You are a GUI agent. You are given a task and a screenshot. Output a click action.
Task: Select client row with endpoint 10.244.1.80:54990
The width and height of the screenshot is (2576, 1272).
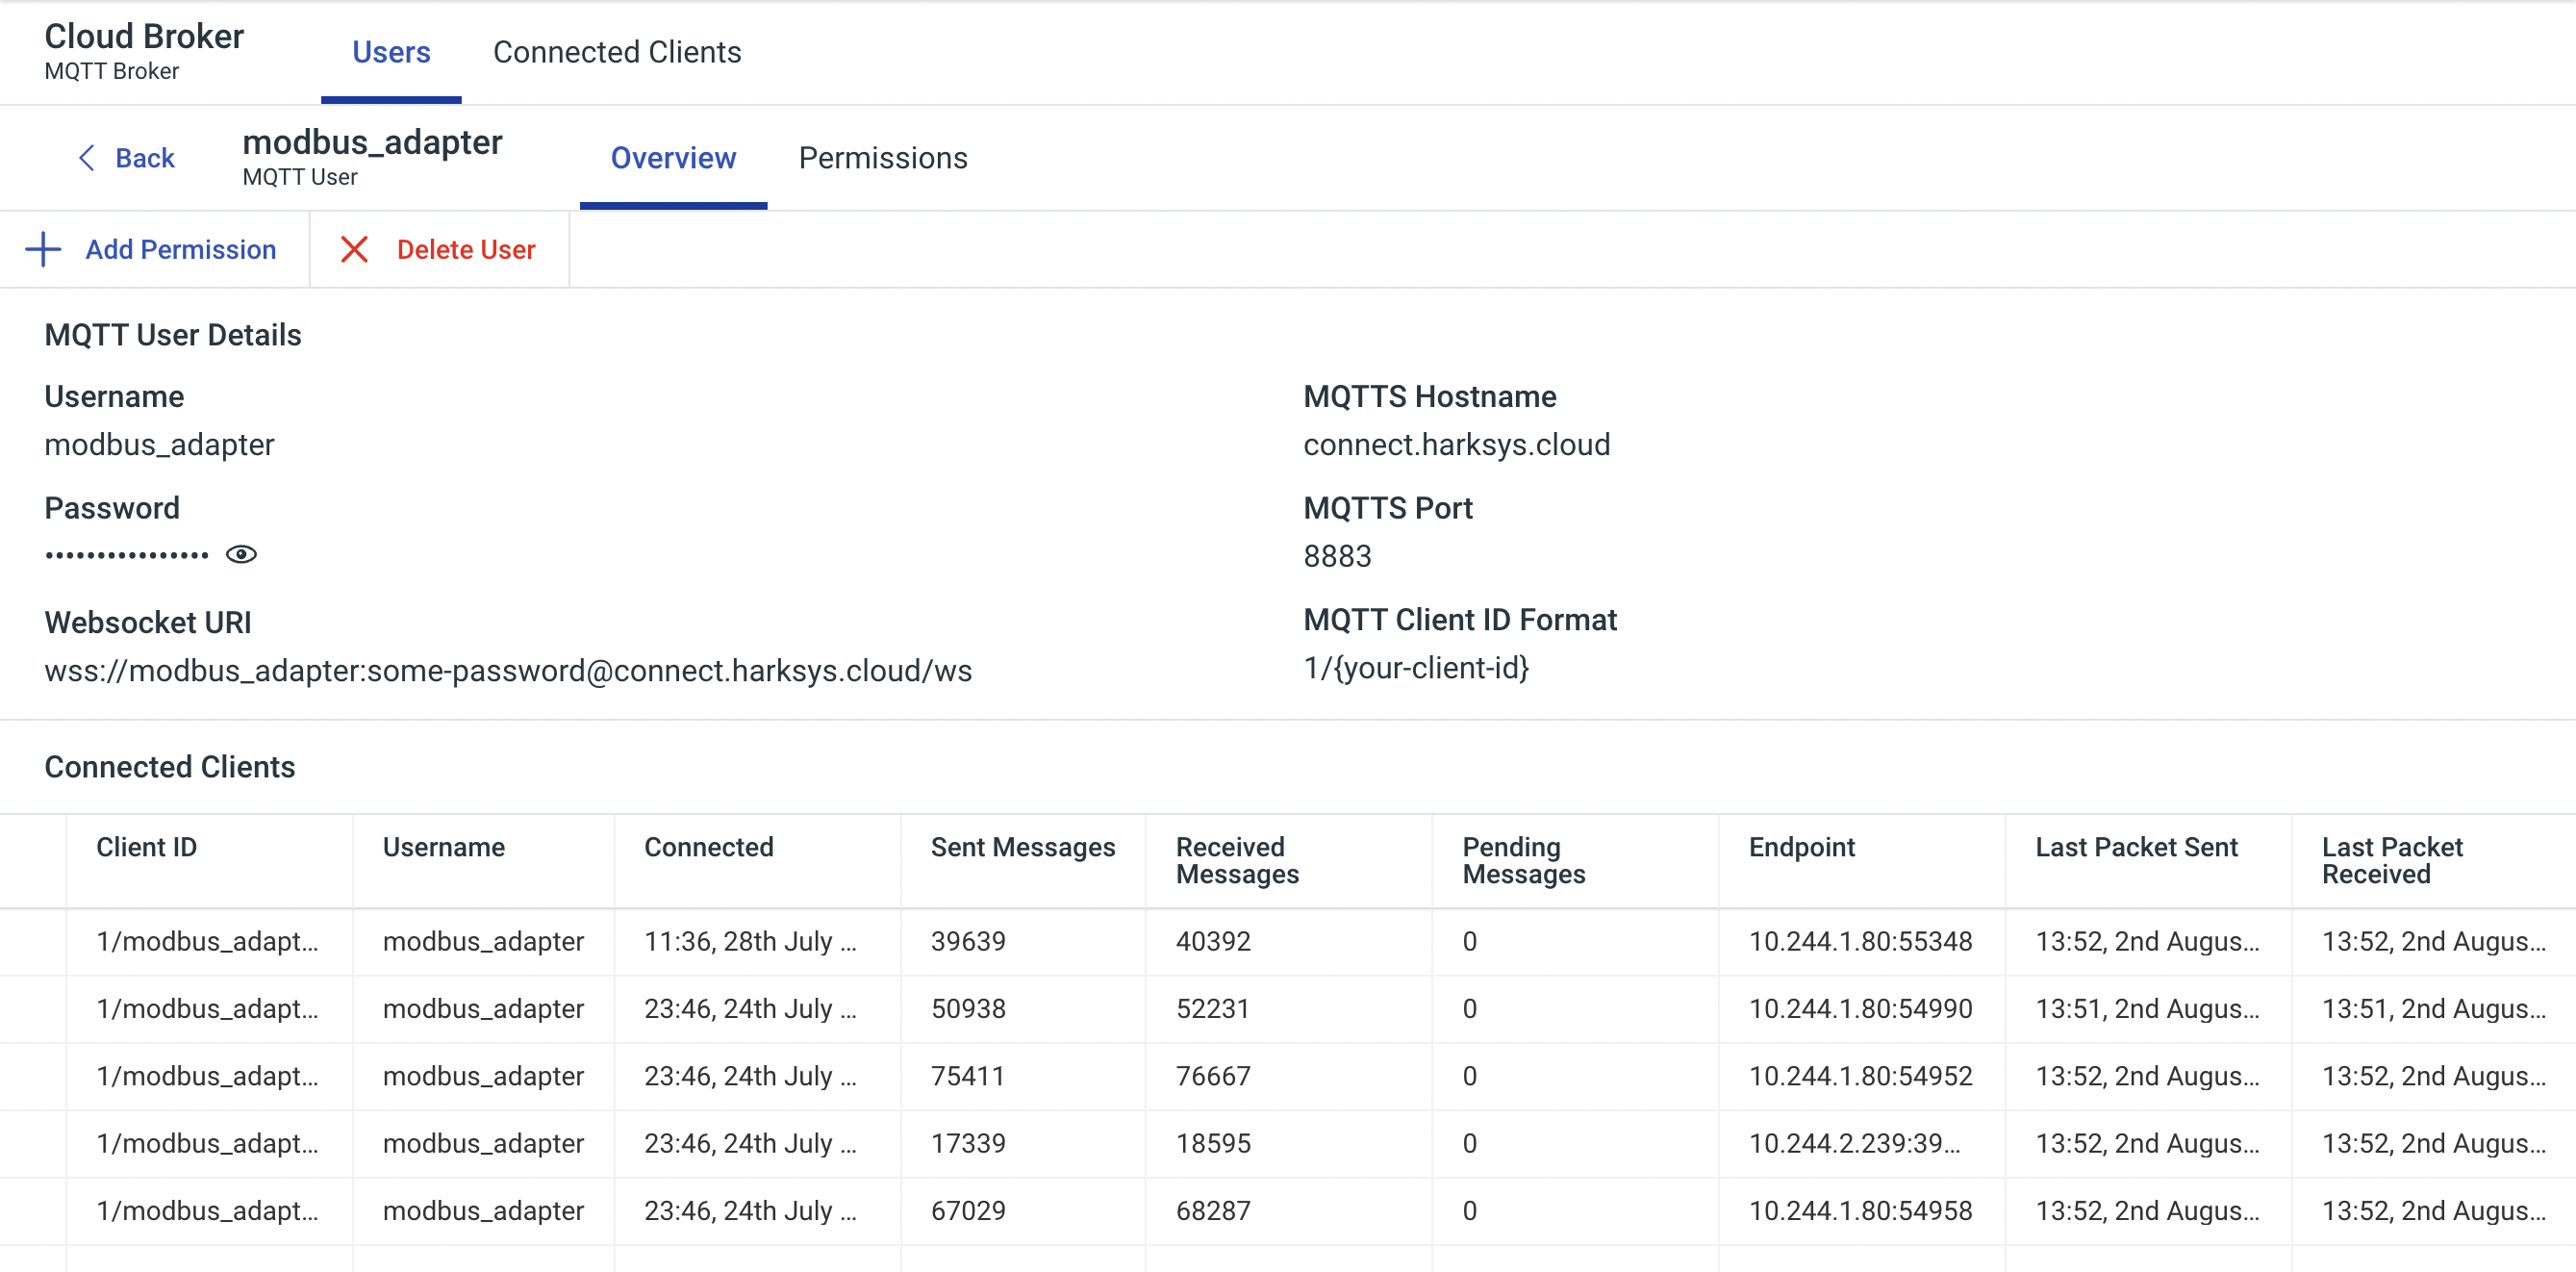[x=1288, y=1009]
